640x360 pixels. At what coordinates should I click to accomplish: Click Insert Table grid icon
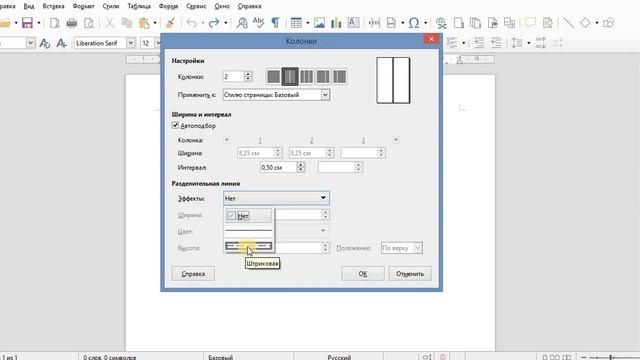[296, 23]
